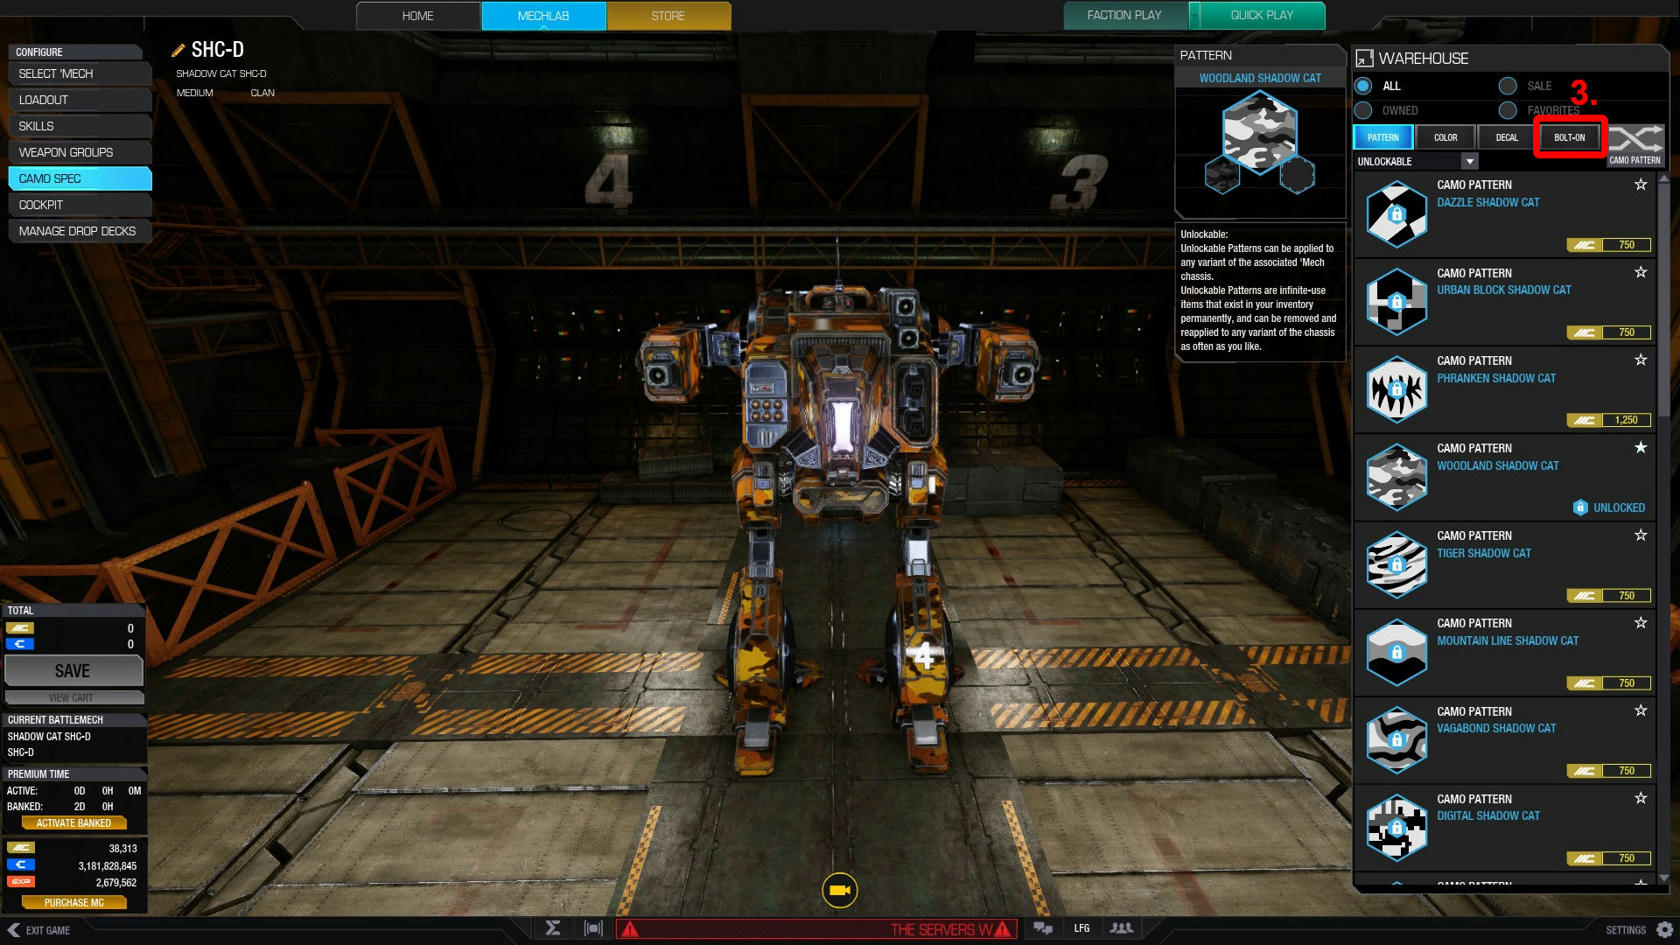Open the WEAPON GROUPS section

[79, 152]
